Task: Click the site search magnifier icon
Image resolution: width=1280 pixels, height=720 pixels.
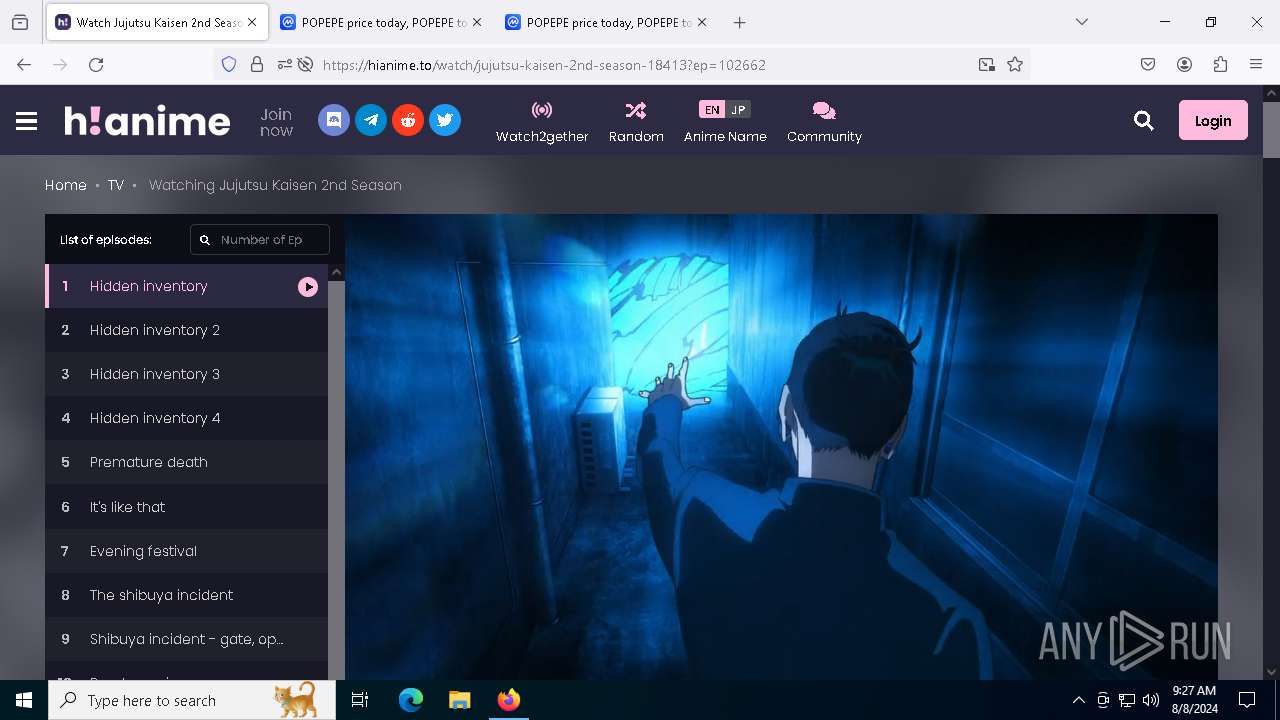Action: click(1144, 121)
